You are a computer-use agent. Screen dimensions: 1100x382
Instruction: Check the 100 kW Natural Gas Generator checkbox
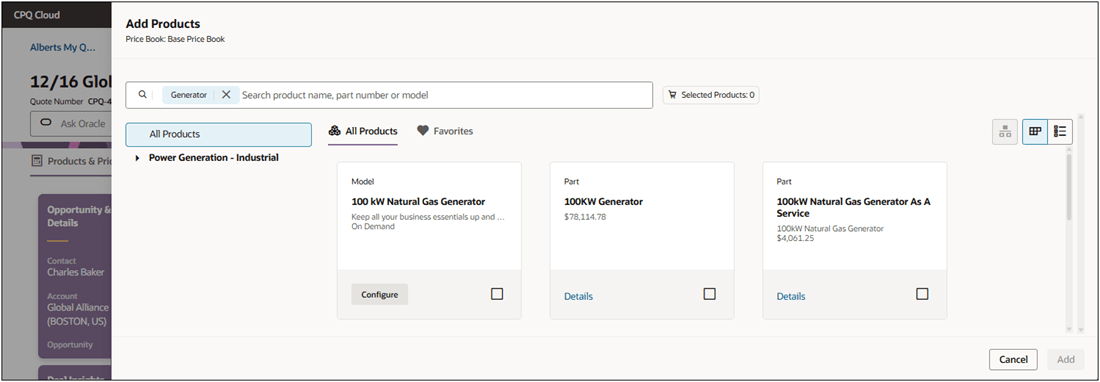click(497, 294)
